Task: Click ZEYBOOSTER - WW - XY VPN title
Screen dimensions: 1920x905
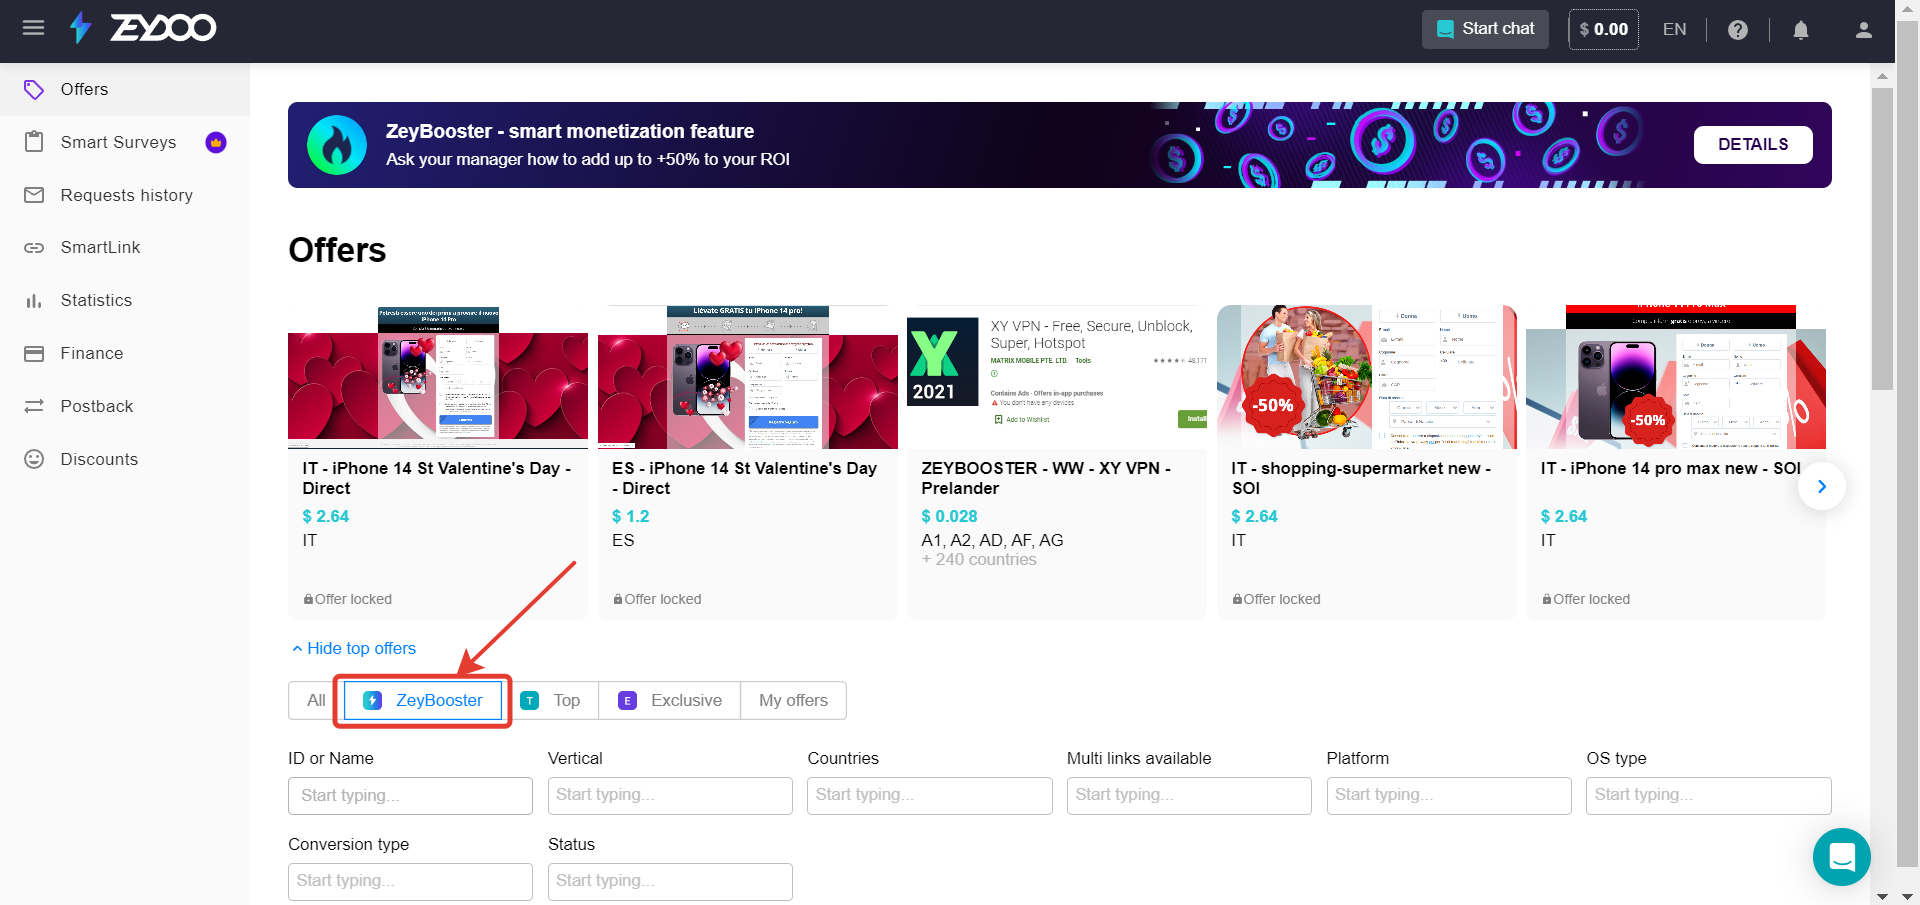Action: click(1046, 478)
